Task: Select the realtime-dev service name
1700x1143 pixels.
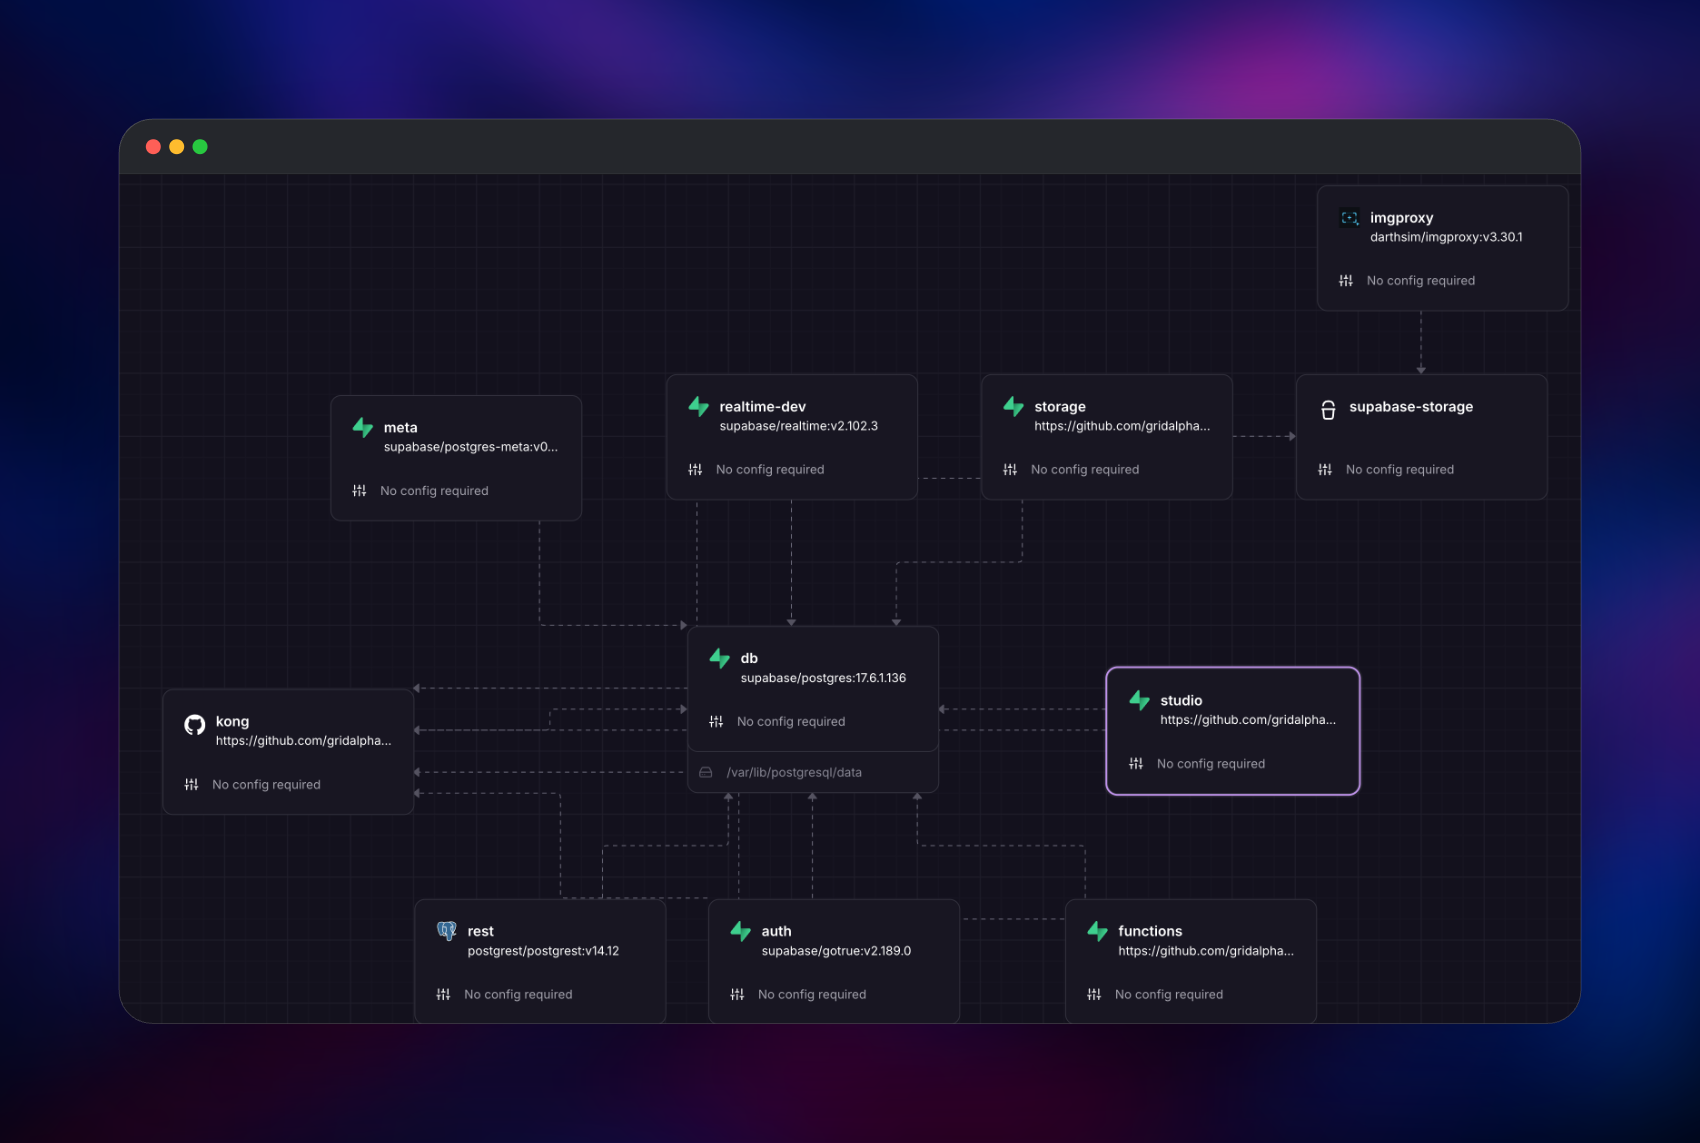Action: tap(762, 407)
